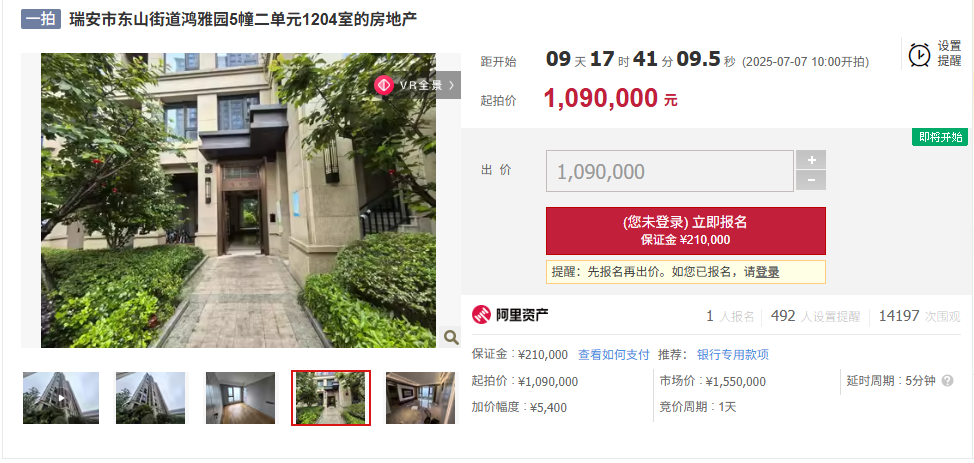Select the empty room wooden floor thumbnail
Screen dimensions: 974x463
coord(240,398)
